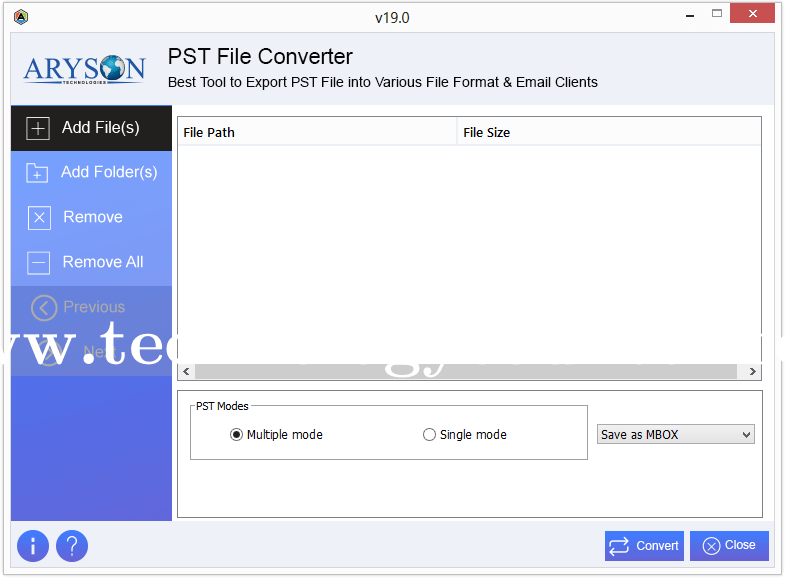Minimize the PST File Converter window
Viewport: 786px width, 578px height.
690,15
